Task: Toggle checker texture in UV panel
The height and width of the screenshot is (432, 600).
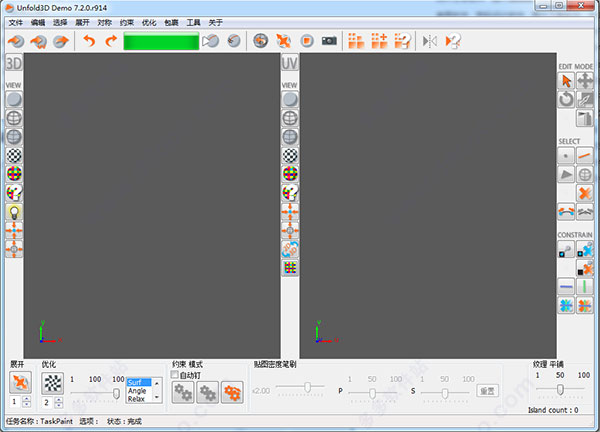Action: (290, 156)
